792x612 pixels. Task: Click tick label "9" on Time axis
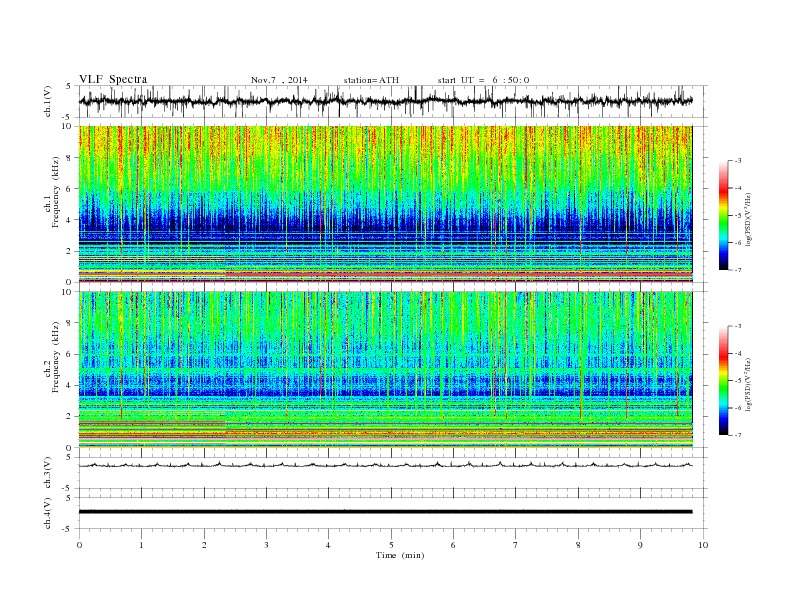640,545
